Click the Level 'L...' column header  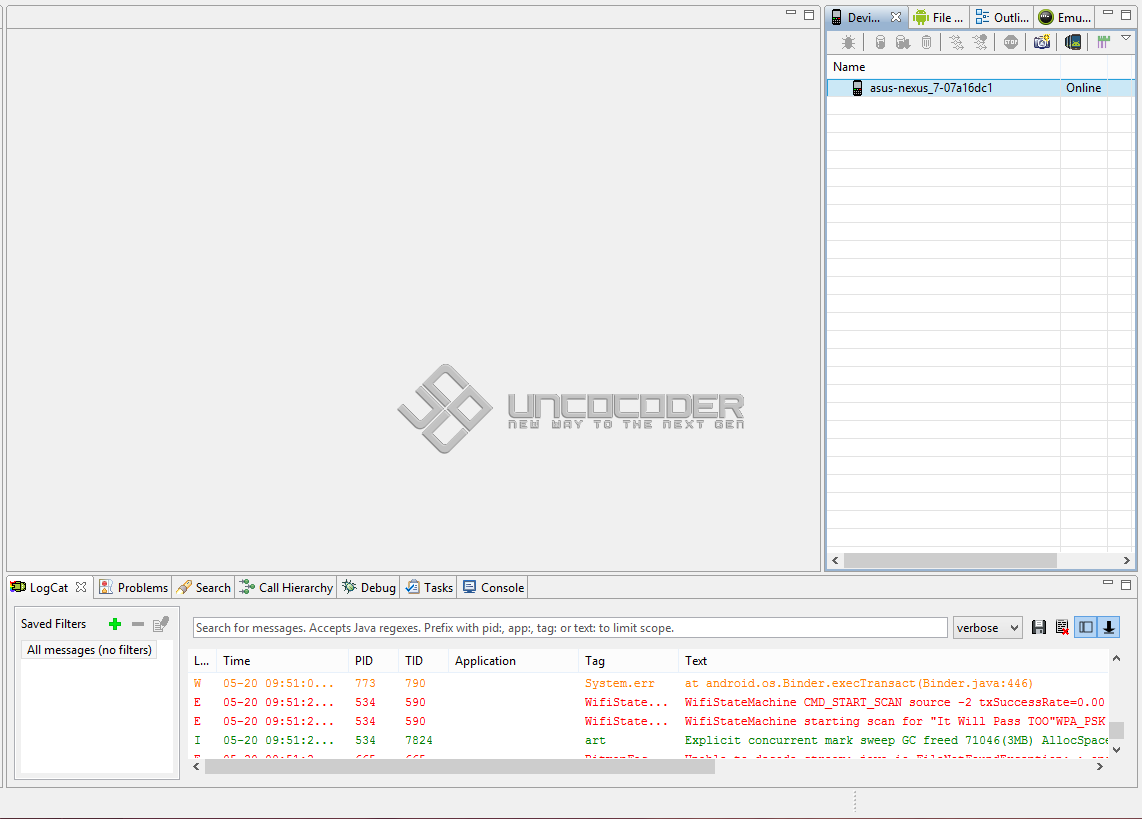tap(202, 661)
